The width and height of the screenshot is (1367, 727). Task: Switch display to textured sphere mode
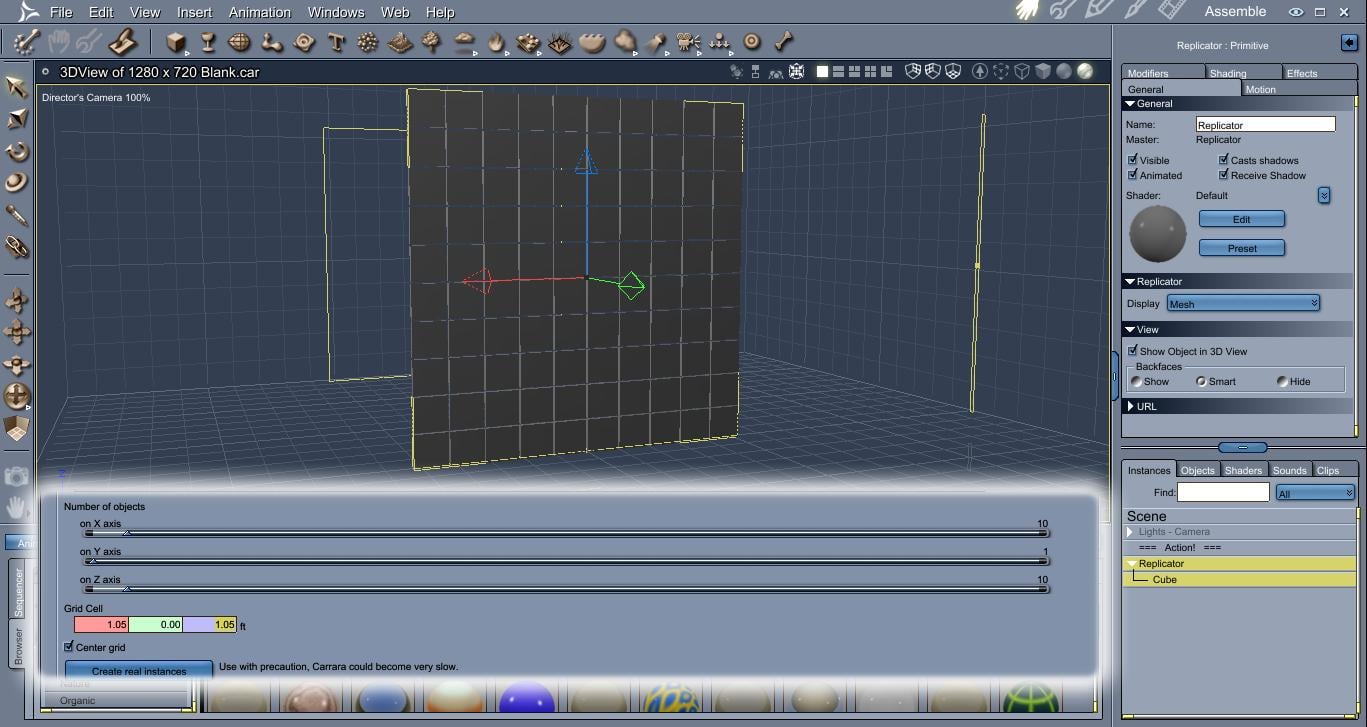1084,72
